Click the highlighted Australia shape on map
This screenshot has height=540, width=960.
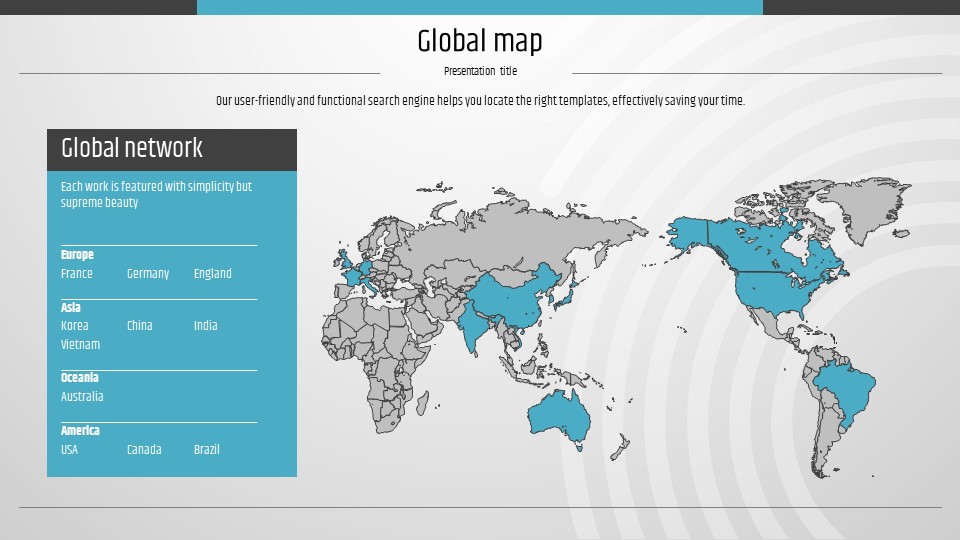tap(560, 412)
